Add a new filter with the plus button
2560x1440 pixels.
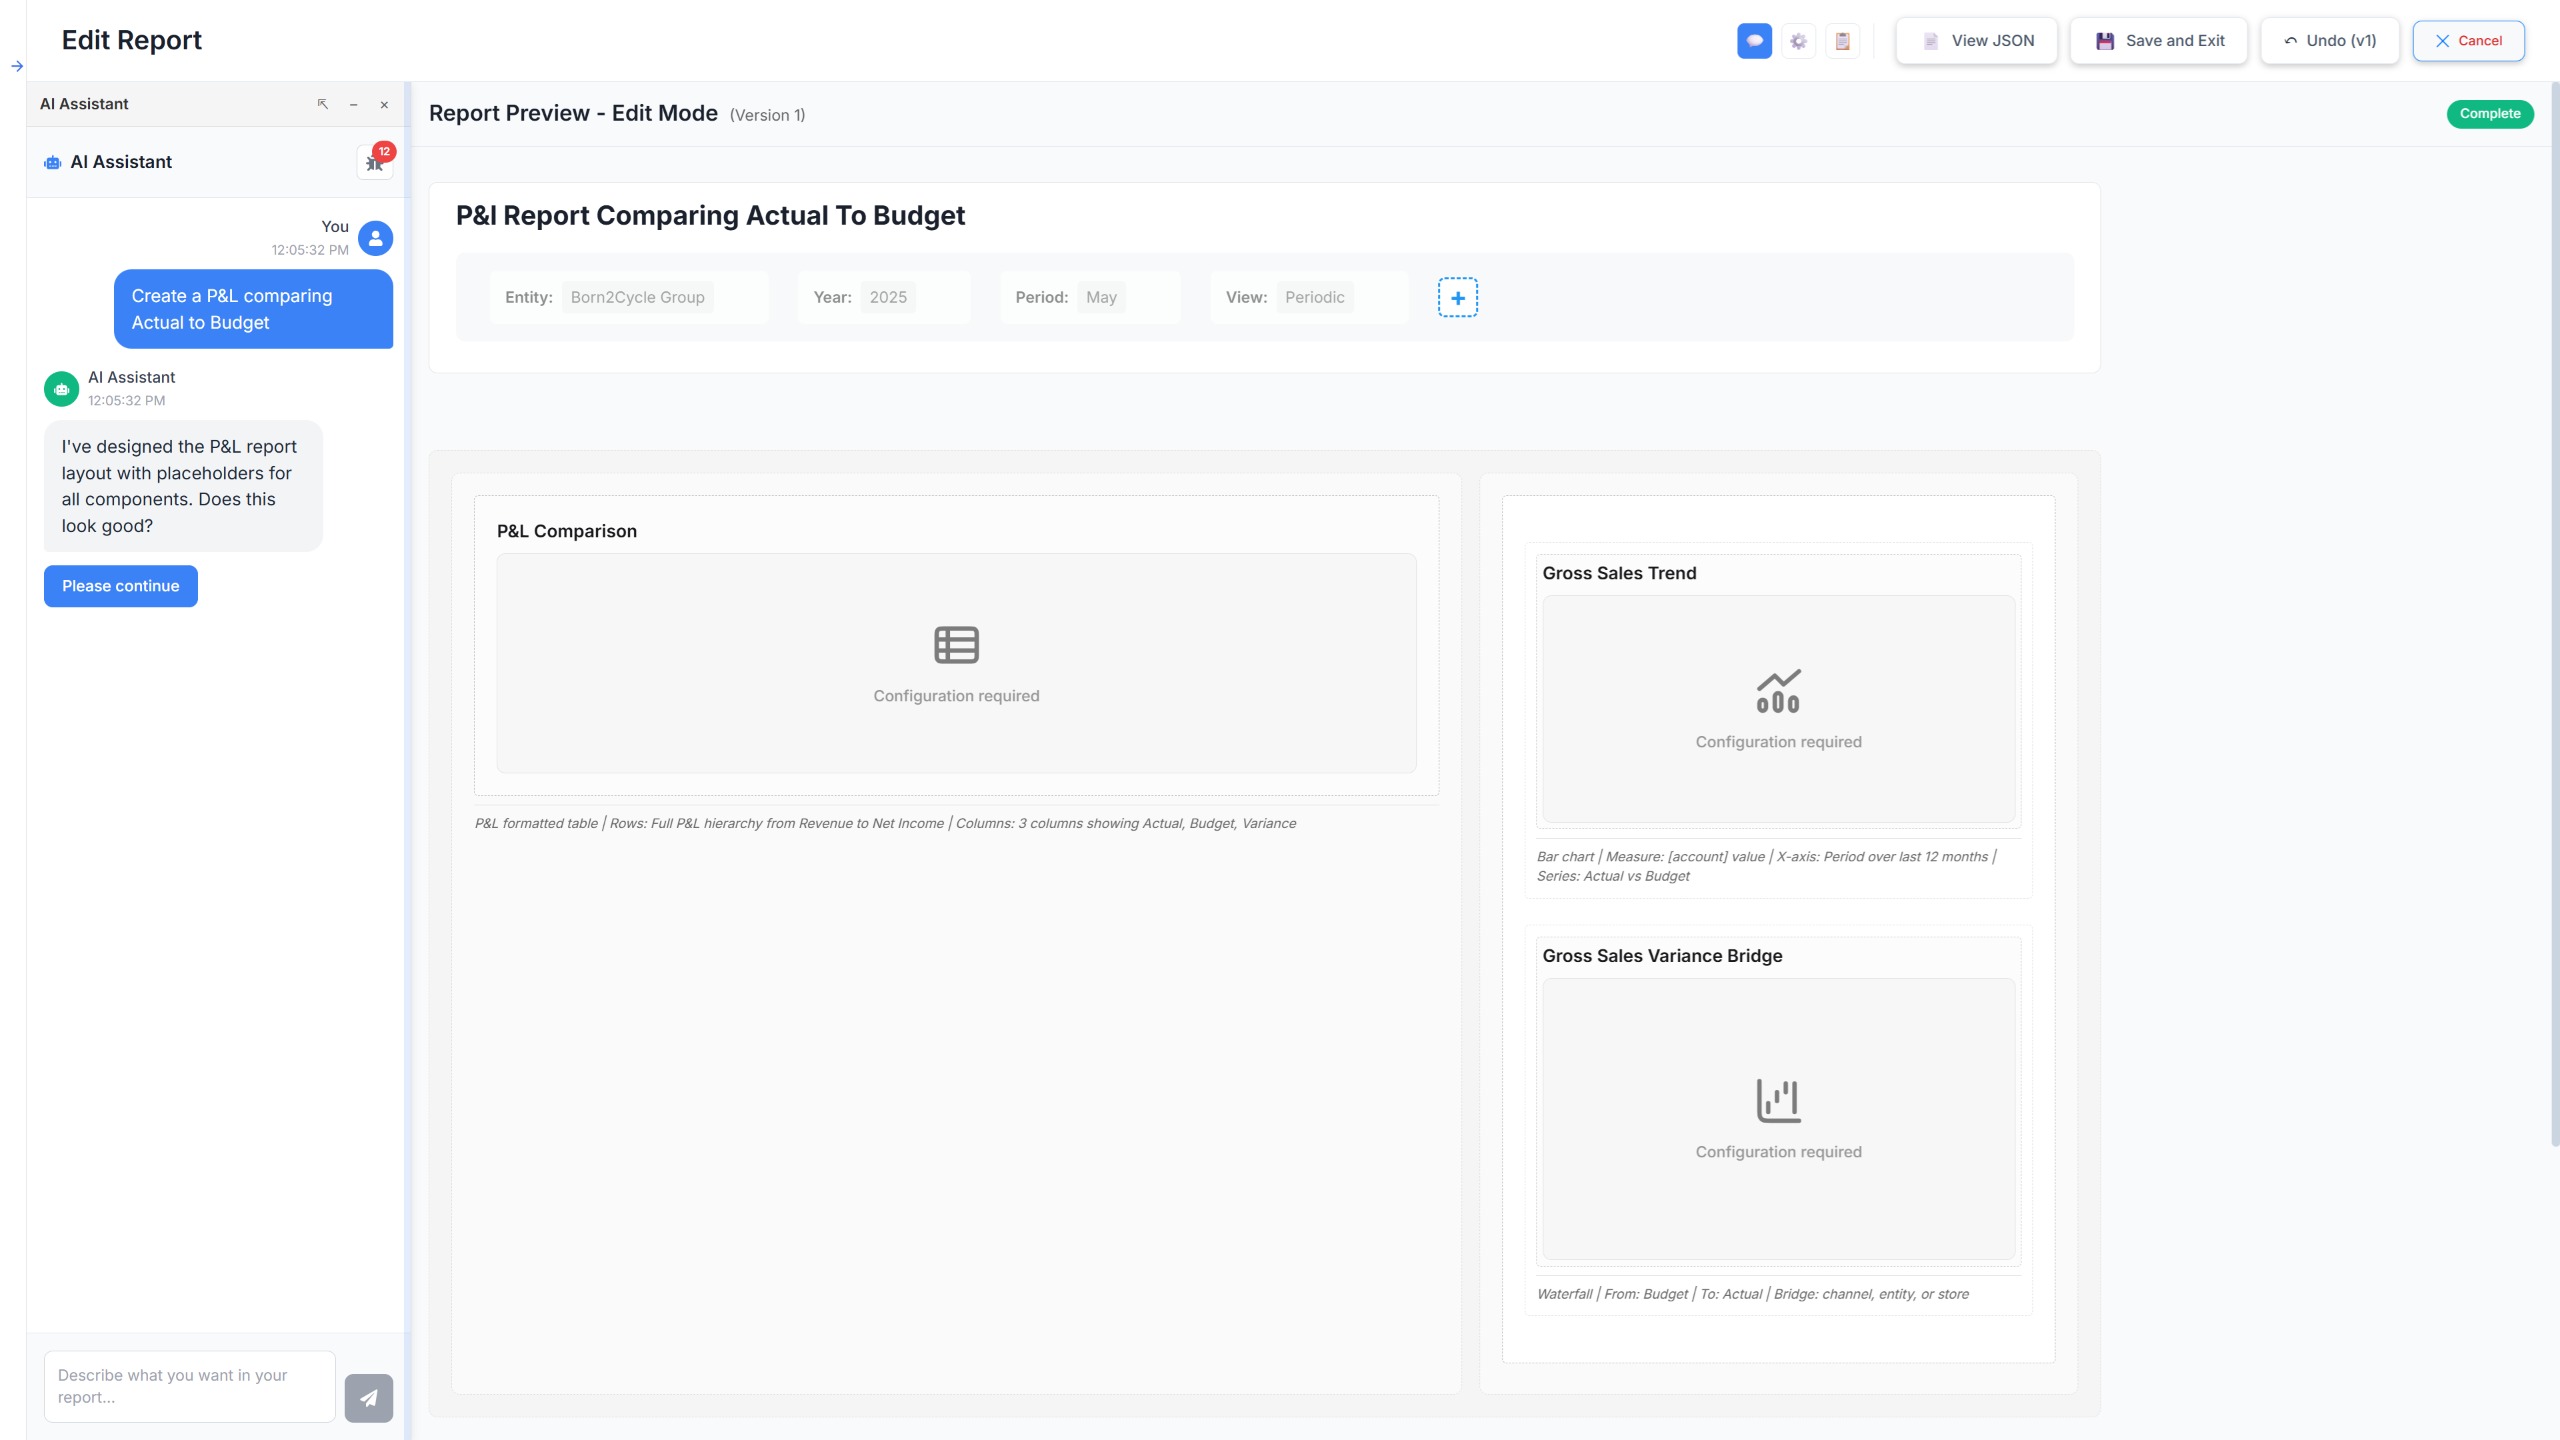click(x=1457, y=298)
